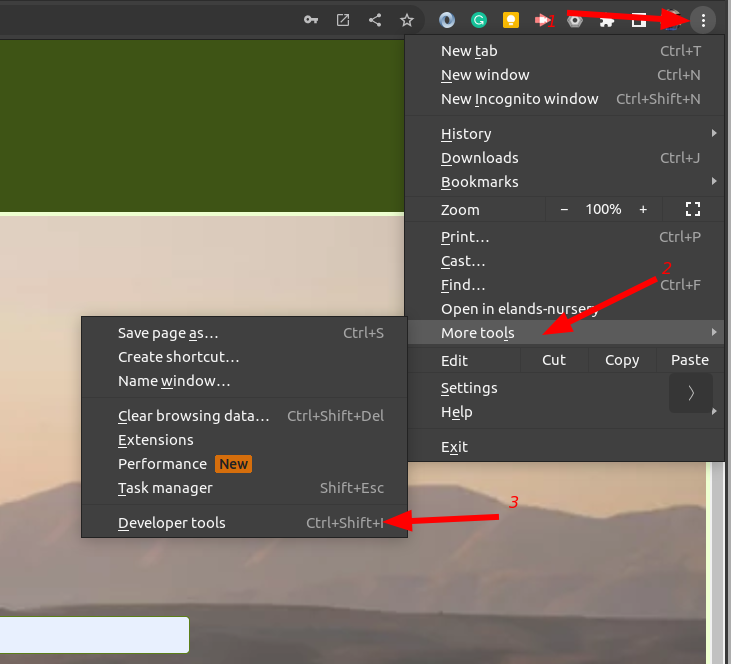Image resolution: width=731 pixels, height=664 pixels.
Task: Click the open-in-app icon in address bar
Action: pos(343,20)
